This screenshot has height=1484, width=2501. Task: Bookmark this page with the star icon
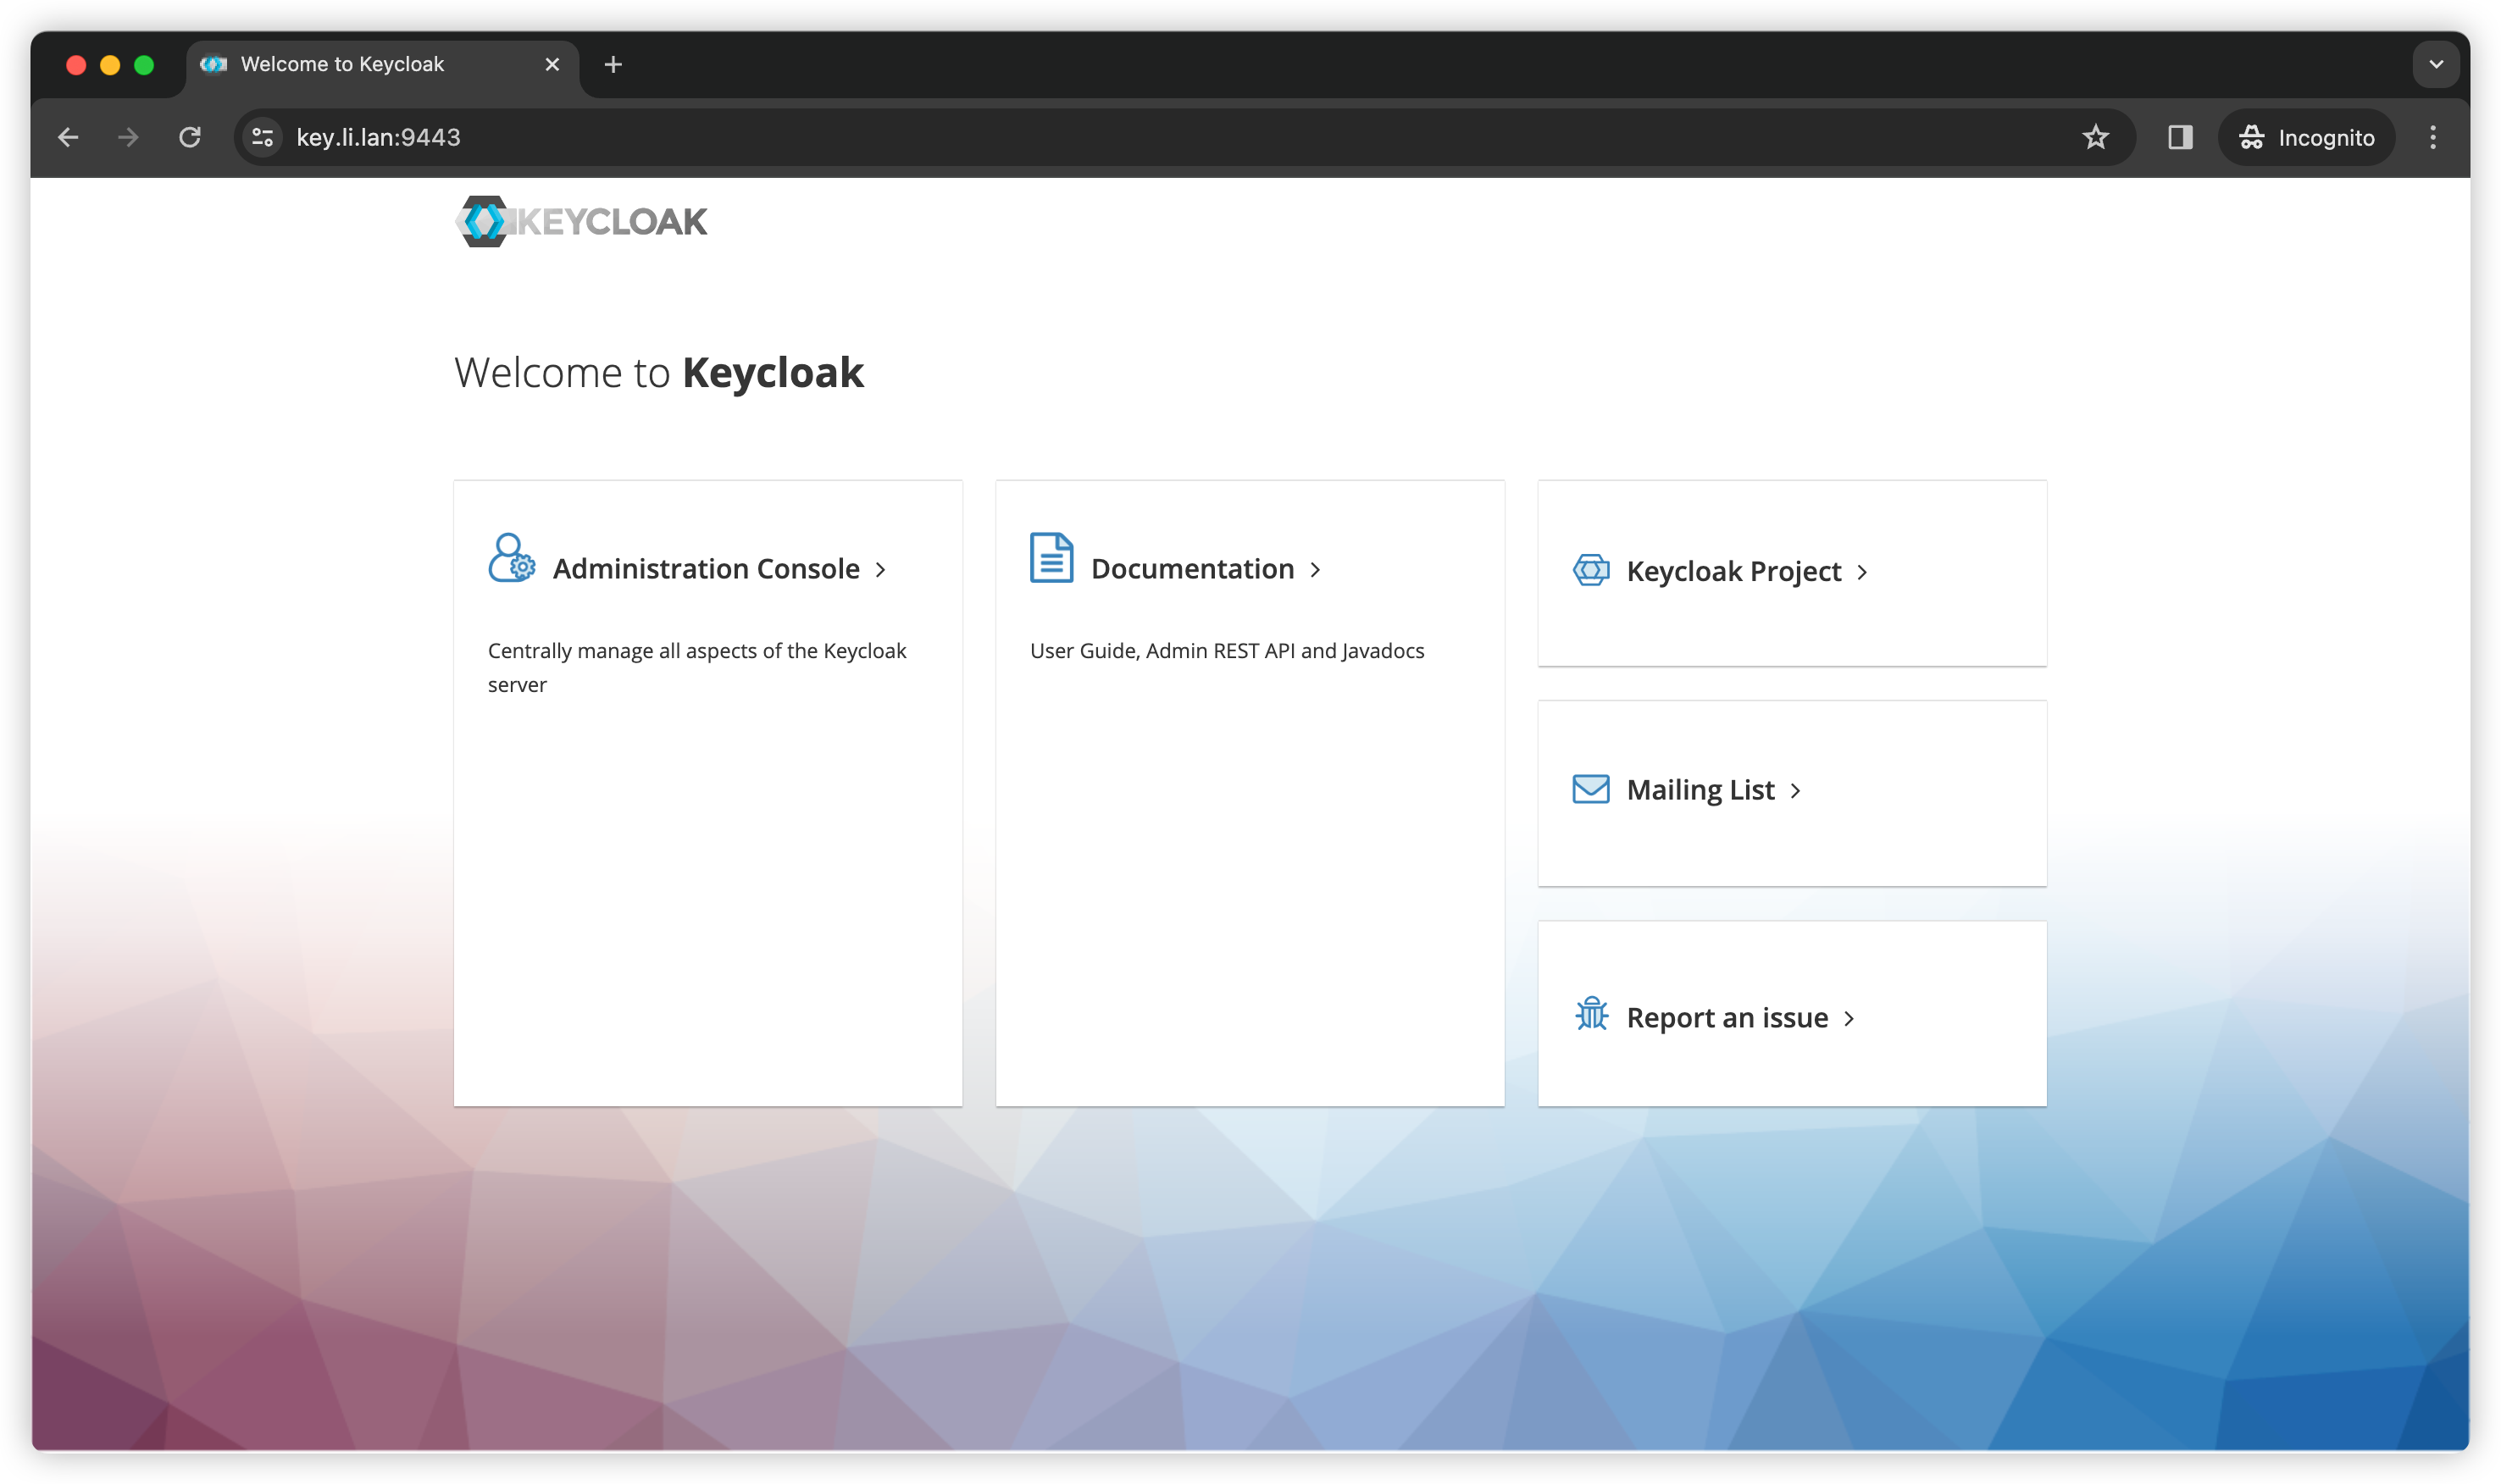[x=2096, y=137]
